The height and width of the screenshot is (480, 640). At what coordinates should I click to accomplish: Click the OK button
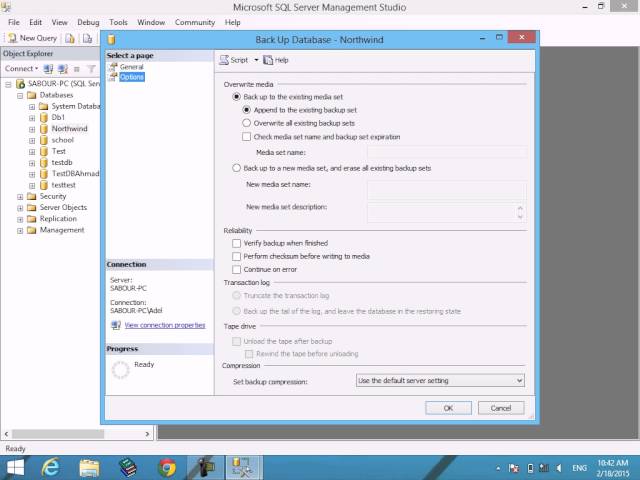448,408
